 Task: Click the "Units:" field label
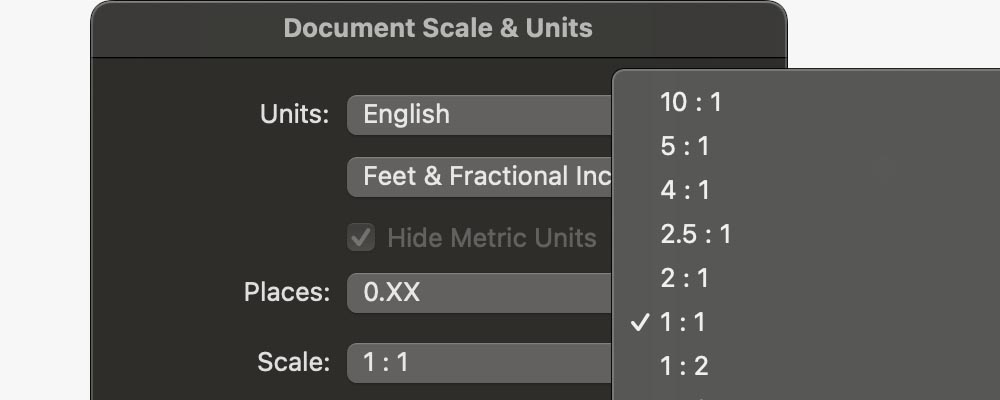294,114
